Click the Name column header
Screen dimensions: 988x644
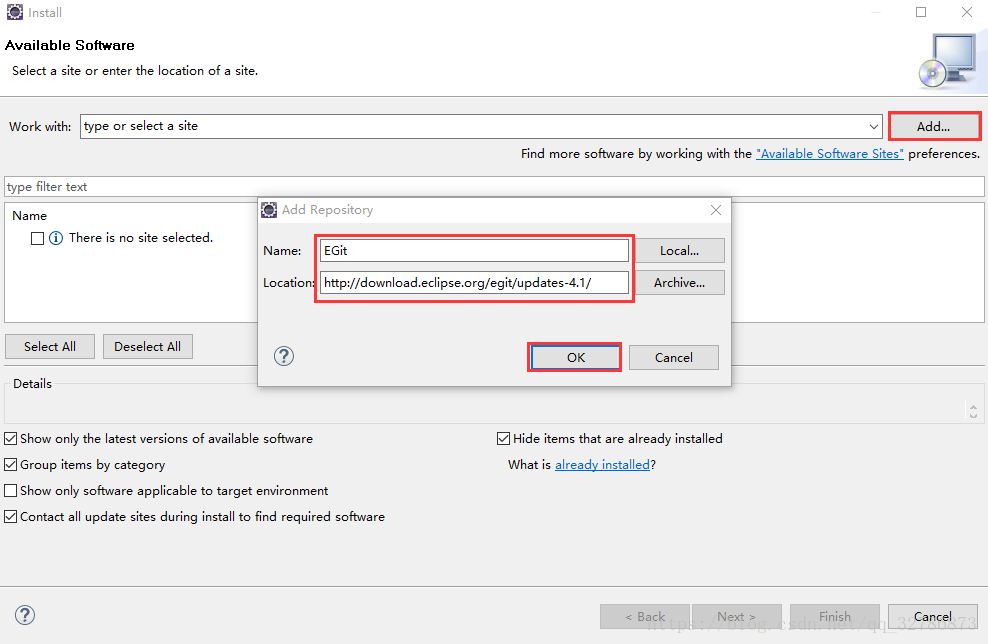(x=30, y=216)
